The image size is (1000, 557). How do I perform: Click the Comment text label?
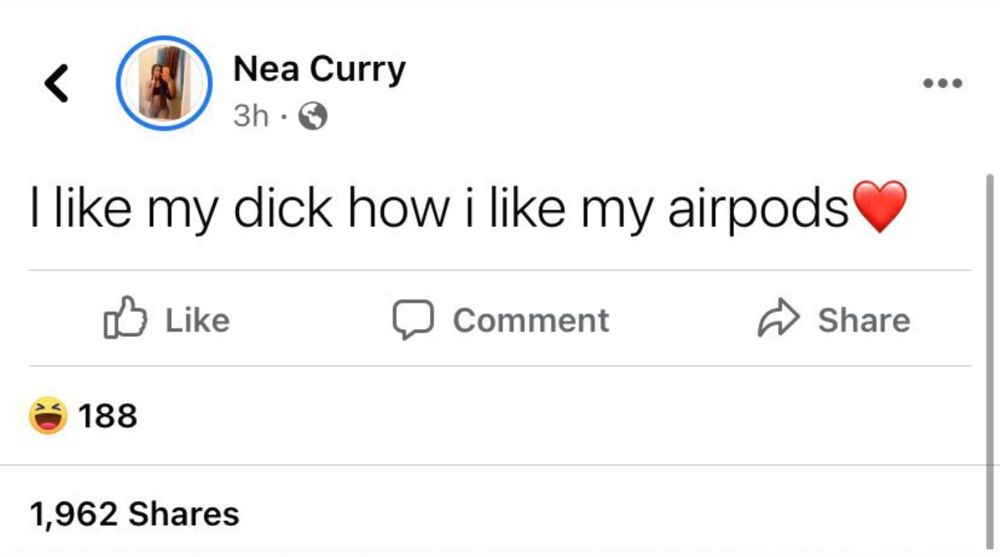(531, 320)
